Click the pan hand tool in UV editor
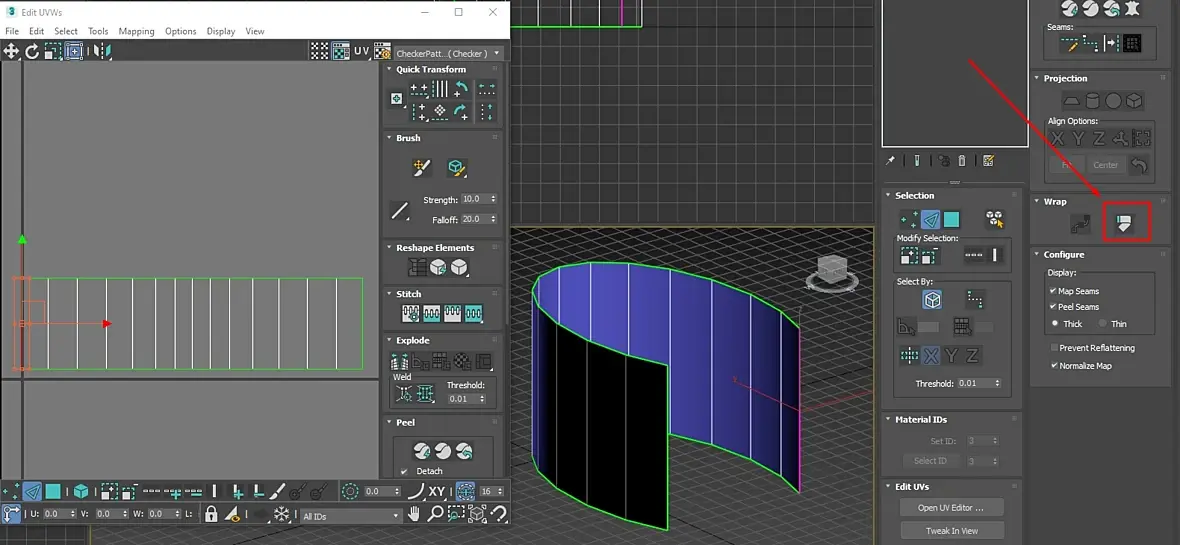Image resolution: width=1180 pixels, height=545 pixels. [414, 515]
